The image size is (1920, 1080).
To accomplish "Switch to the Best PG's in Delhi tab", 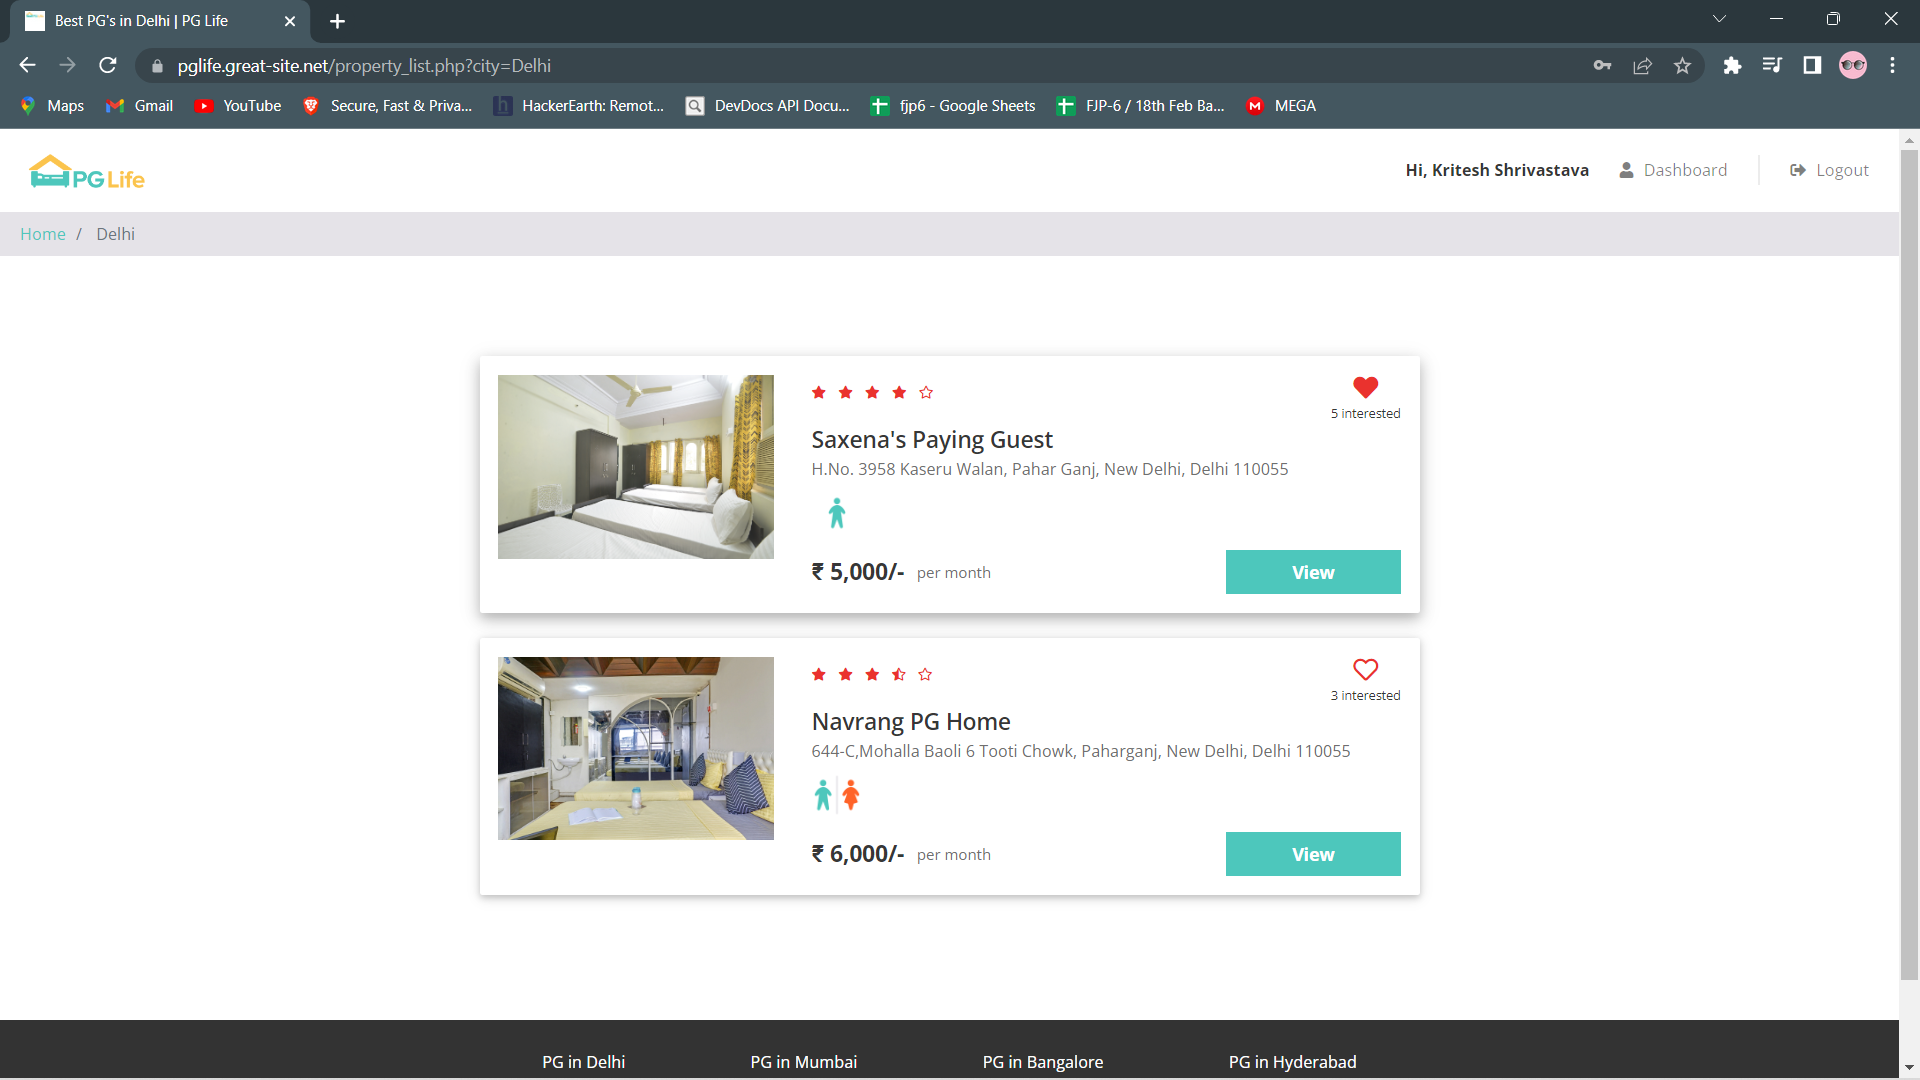I will [x=140, y=20].
